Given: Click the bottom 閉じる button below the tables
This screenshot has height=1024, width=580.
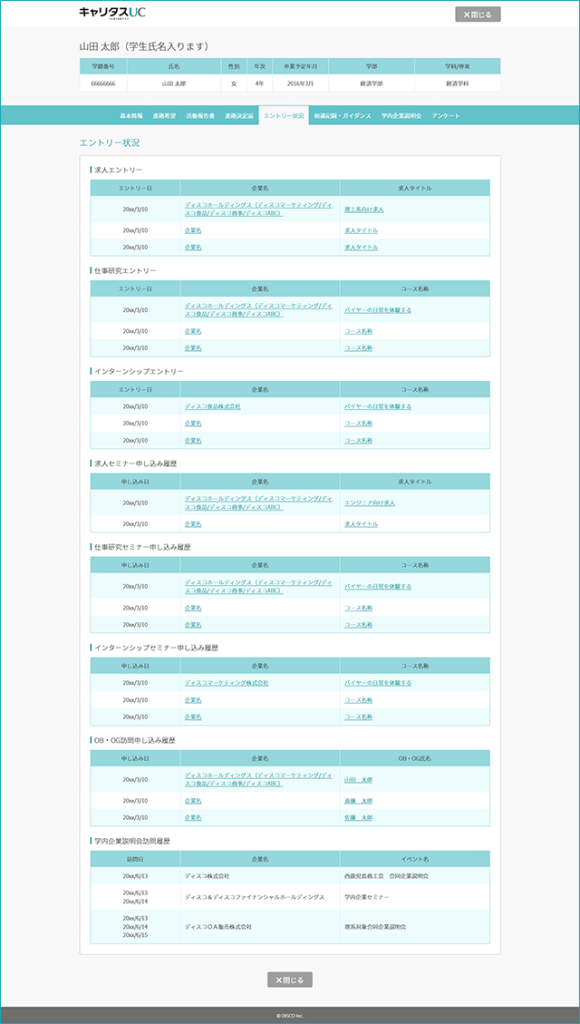Looking at the screenshot, I should (290, 980).
